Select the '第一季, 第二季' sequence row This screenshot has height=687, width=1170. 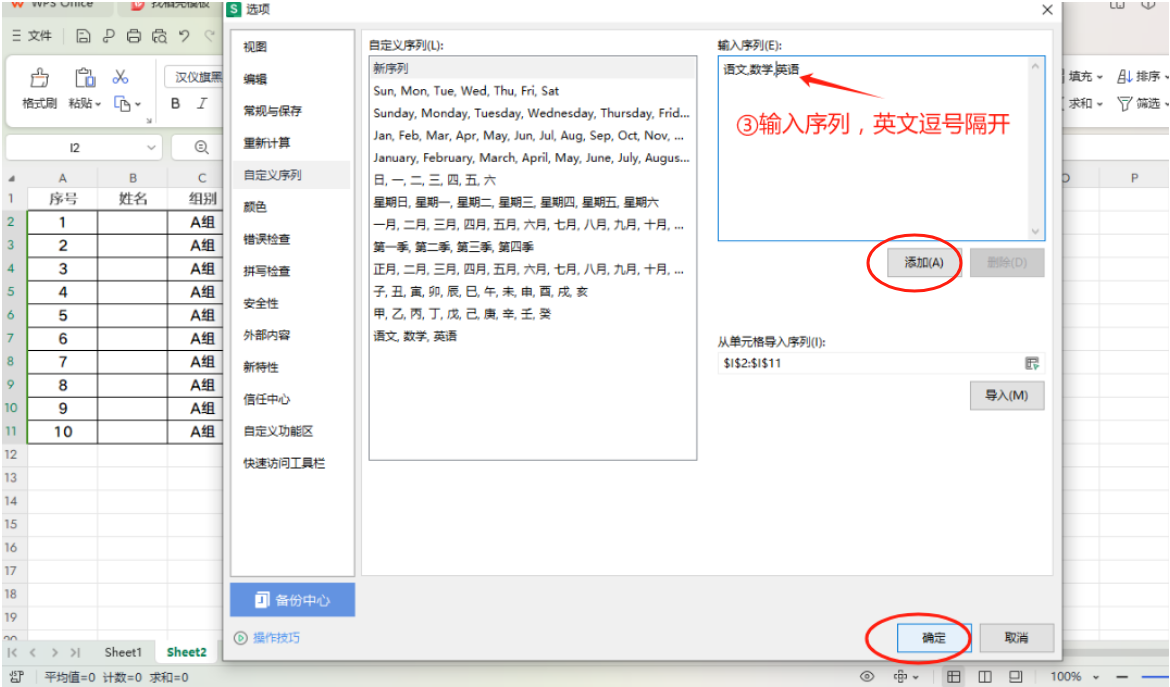(x=533, y=246)
